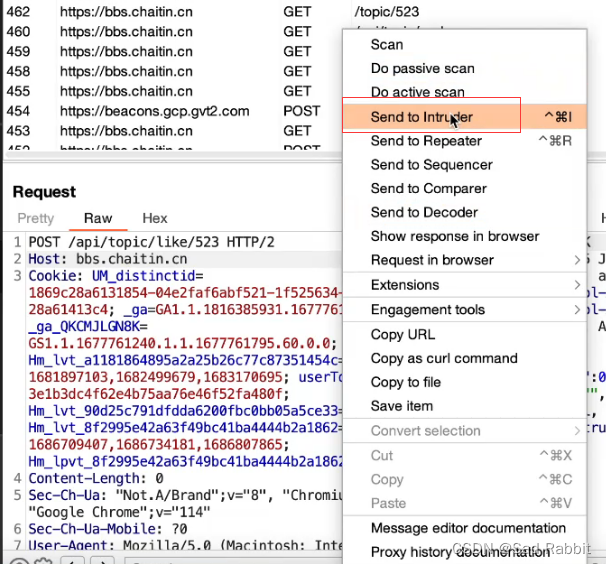Click Send to Sequencer
This screenshot has width=606, height=564.
(465, 165)
